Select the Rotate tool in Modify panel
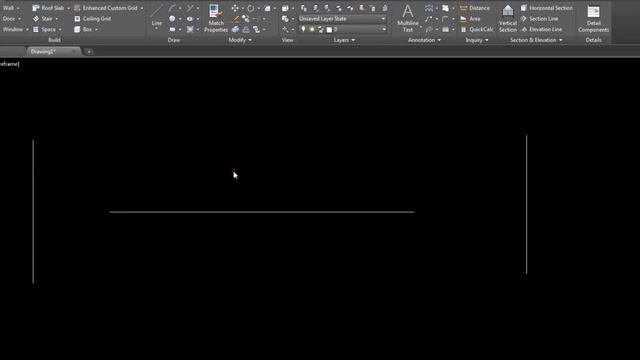 click(x=250, y=8)
